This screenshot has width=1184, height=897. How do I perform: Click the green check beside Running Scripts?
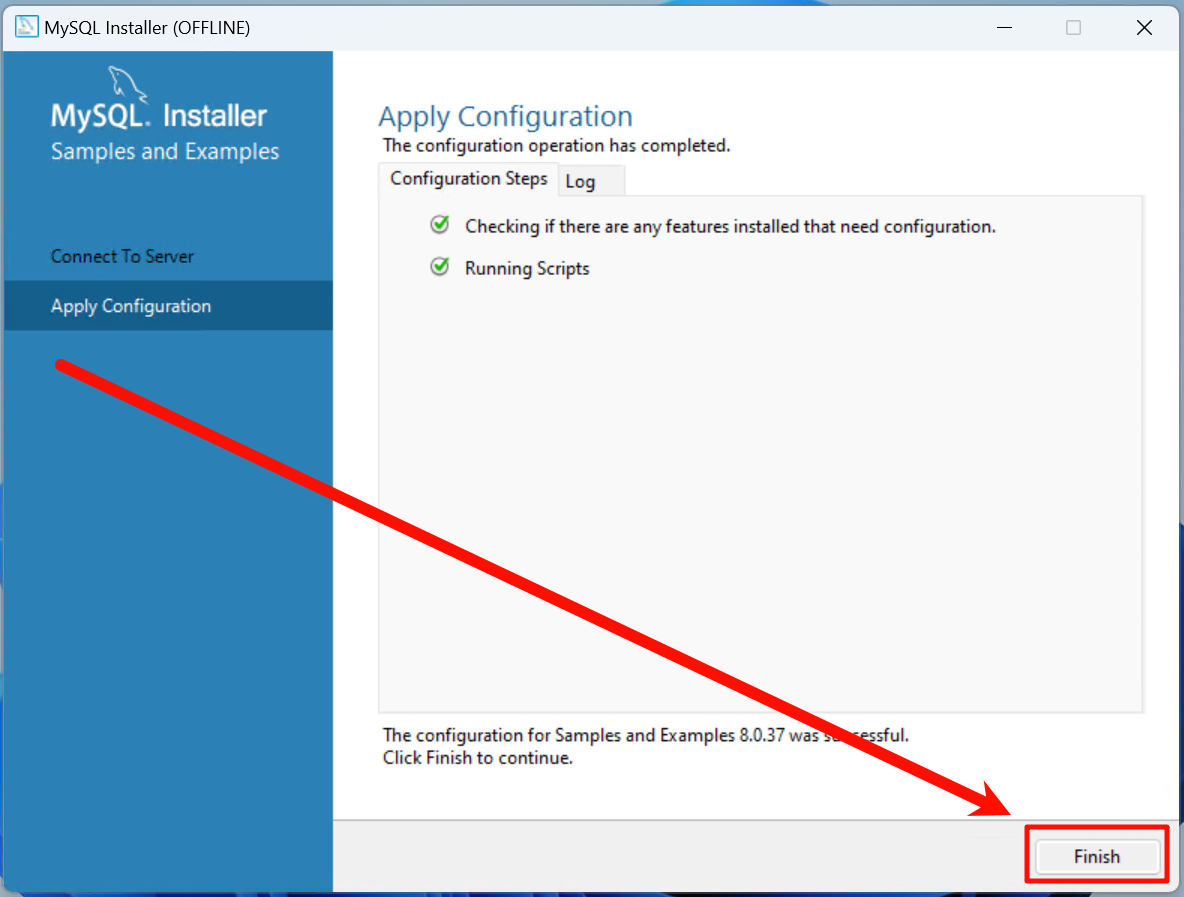[439, 267]
